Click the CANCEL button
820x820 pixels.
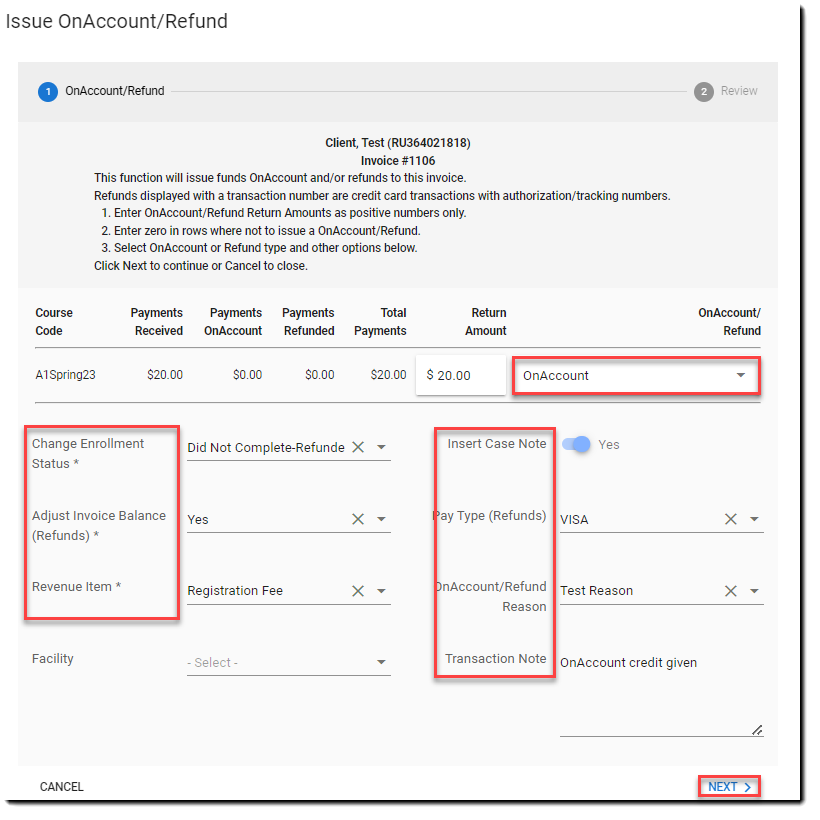point(61,787)
